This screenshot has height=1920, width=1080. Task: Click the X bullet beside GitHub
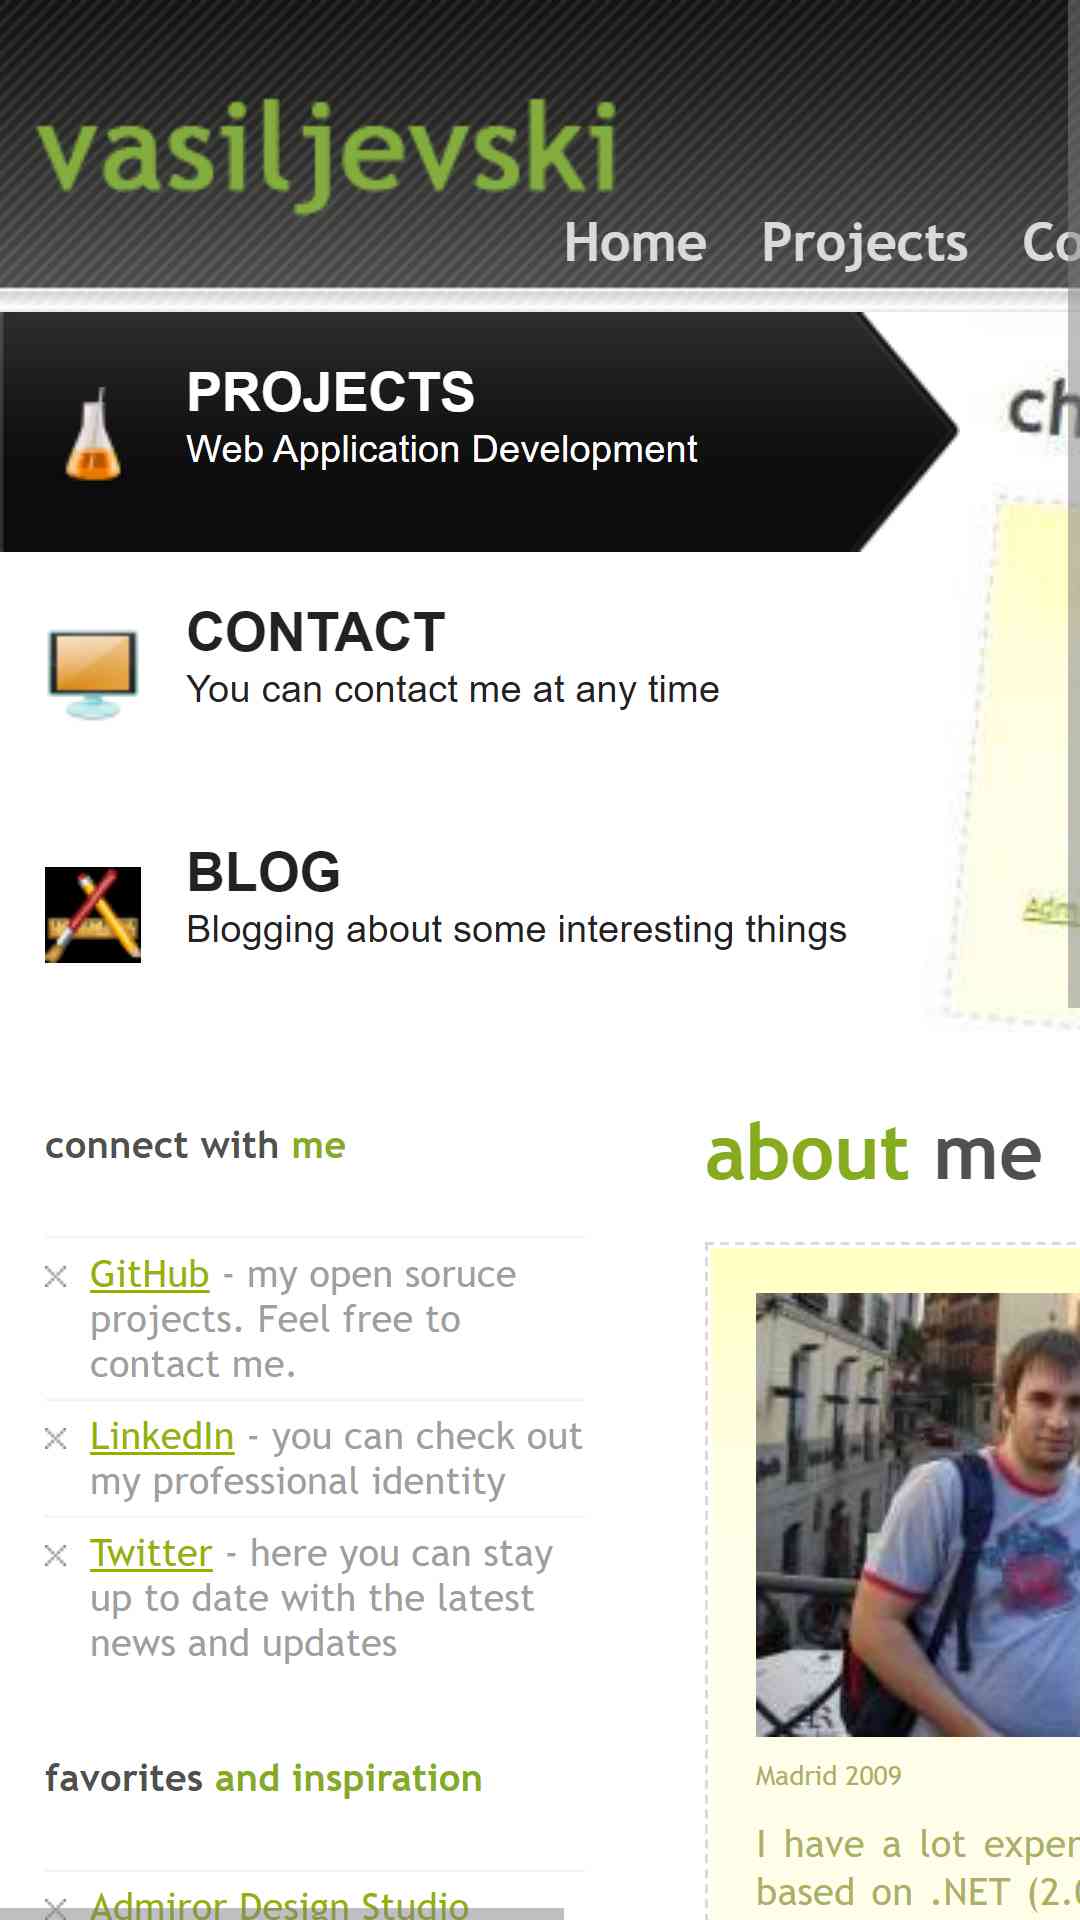[56, 1276]
